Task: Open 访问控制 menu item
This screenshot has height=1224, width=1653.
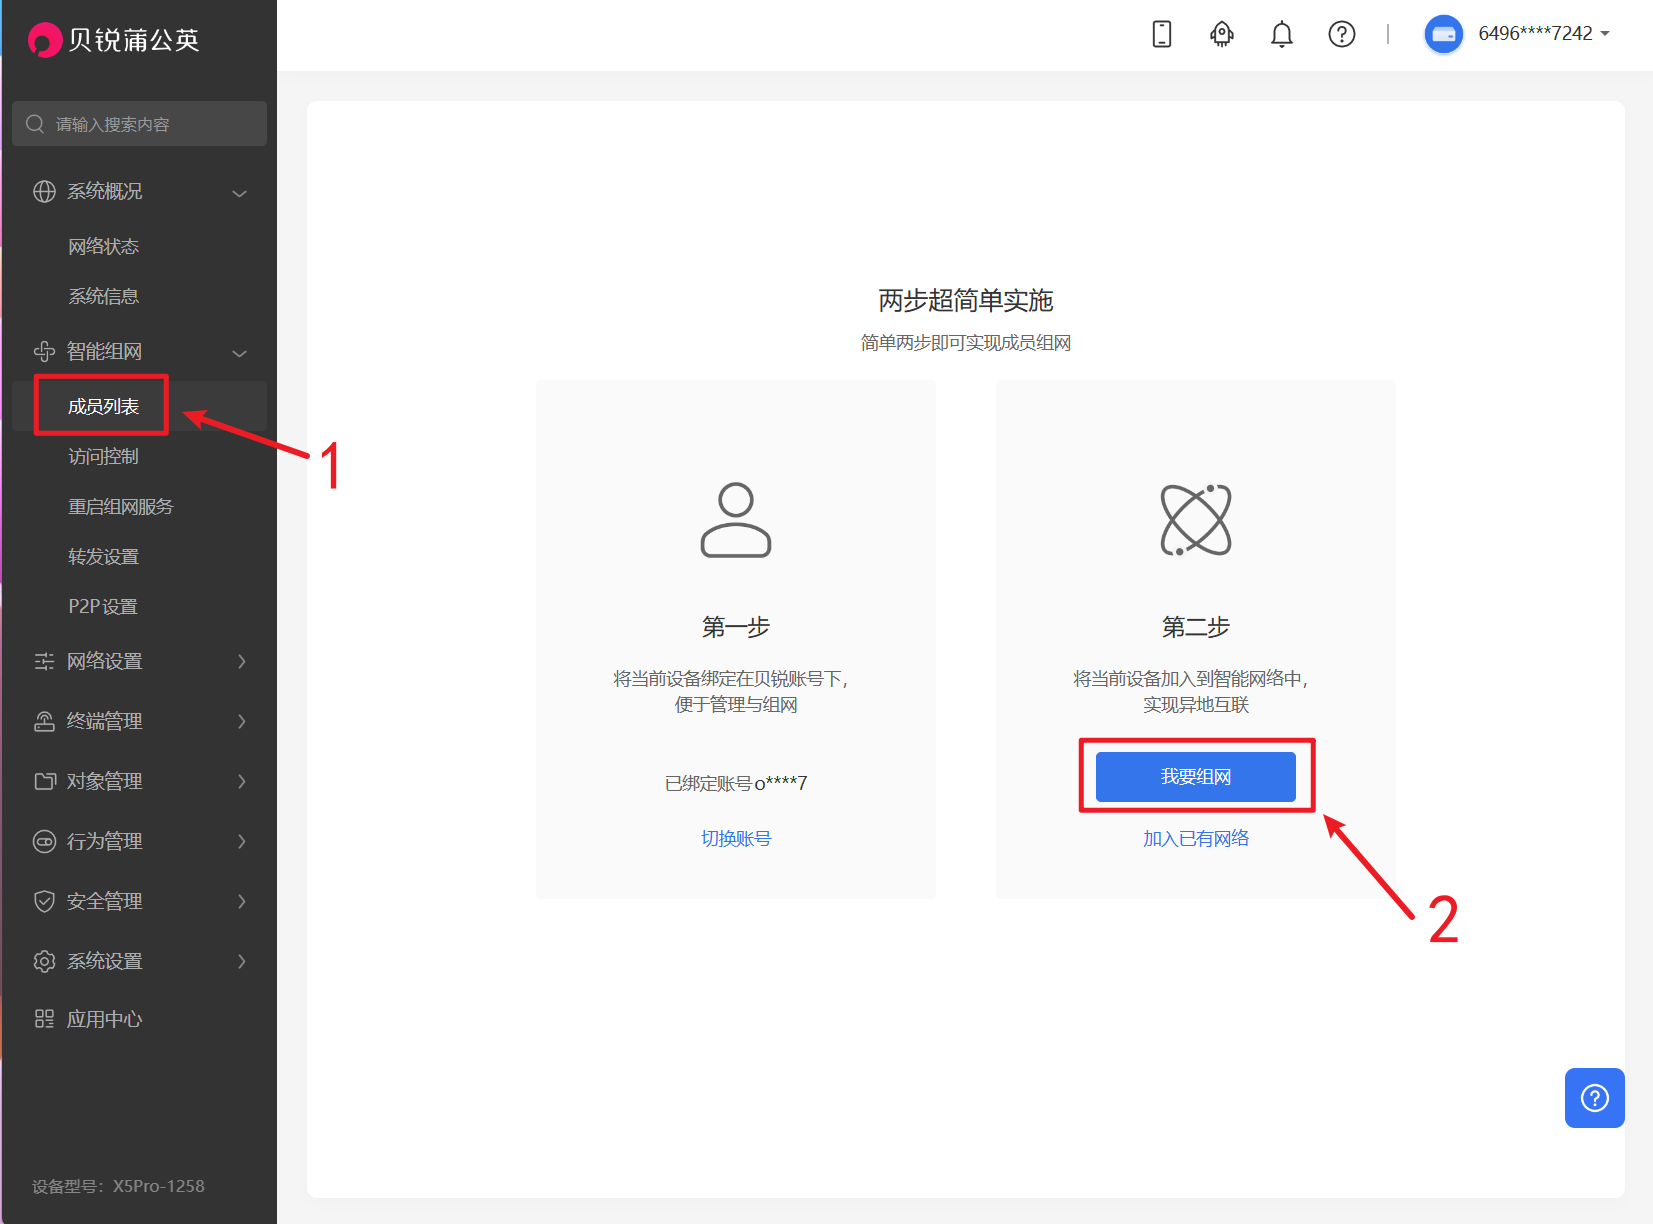Action: pyautogui.click(x=103, y=456)
